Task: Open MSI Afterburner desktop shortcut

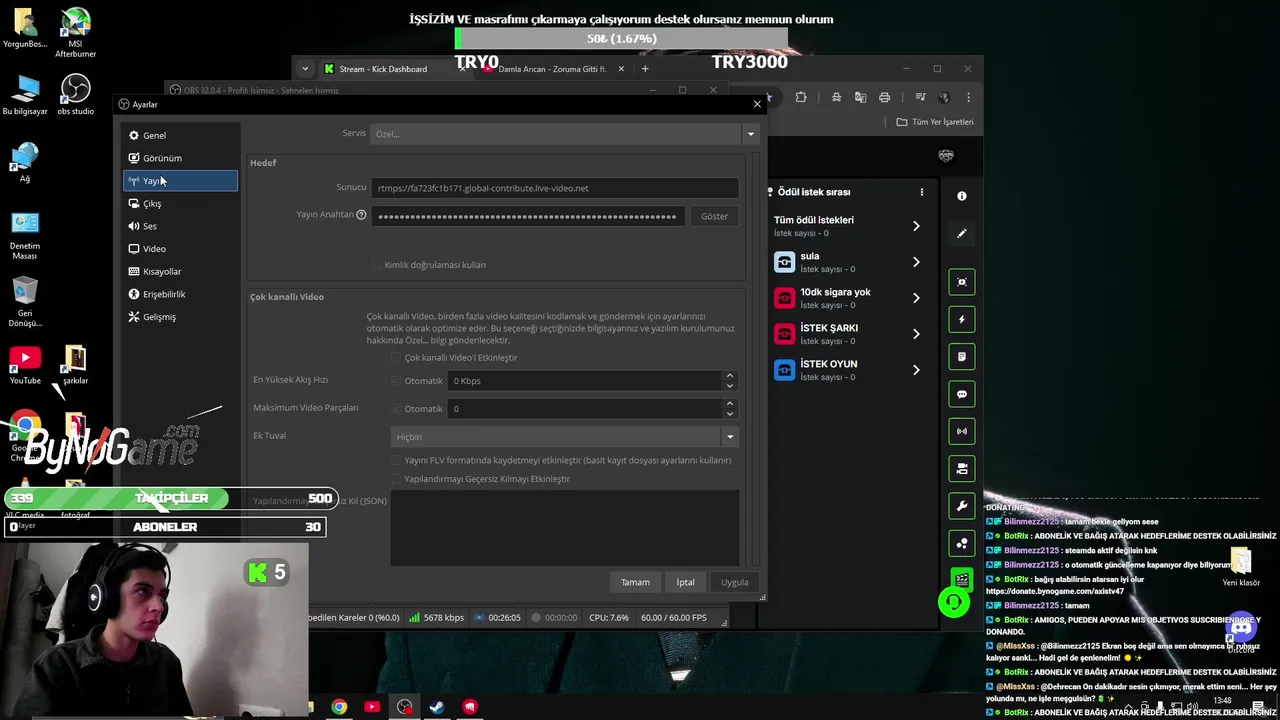Action: point(75,33)
